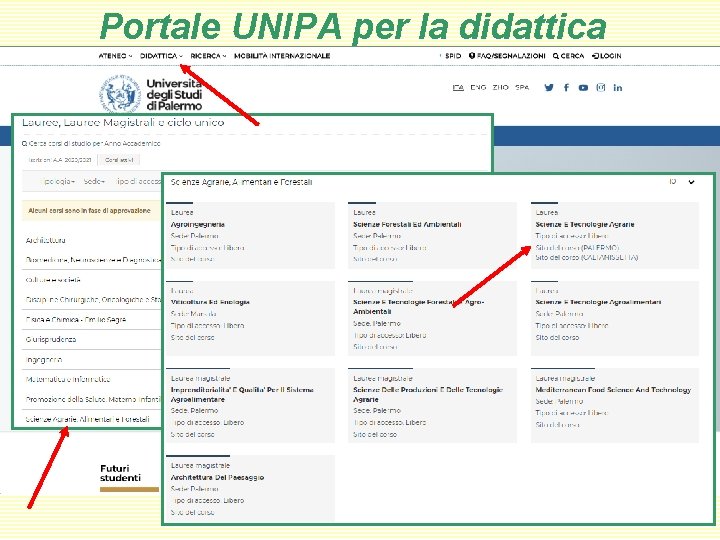Click Cerca corsi di studio per Anno Accademico
Screen dimensions: 720x540
[x=91, y=144]
